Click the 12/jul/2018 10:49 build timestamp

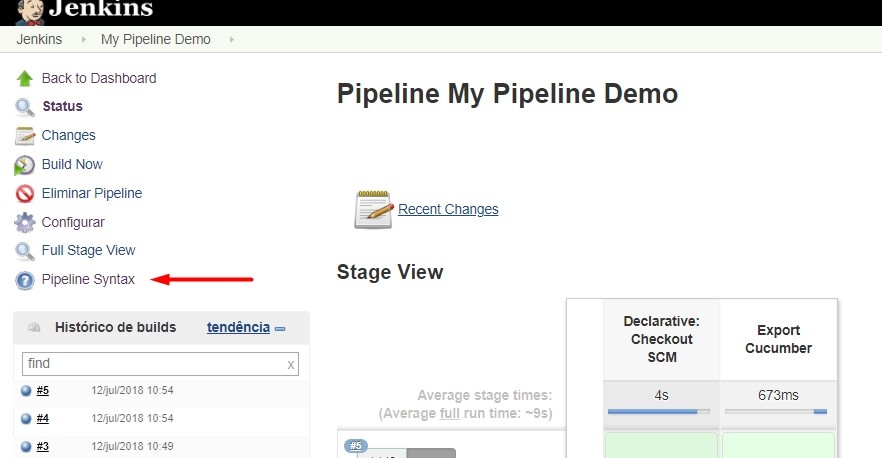coord(132,447)
